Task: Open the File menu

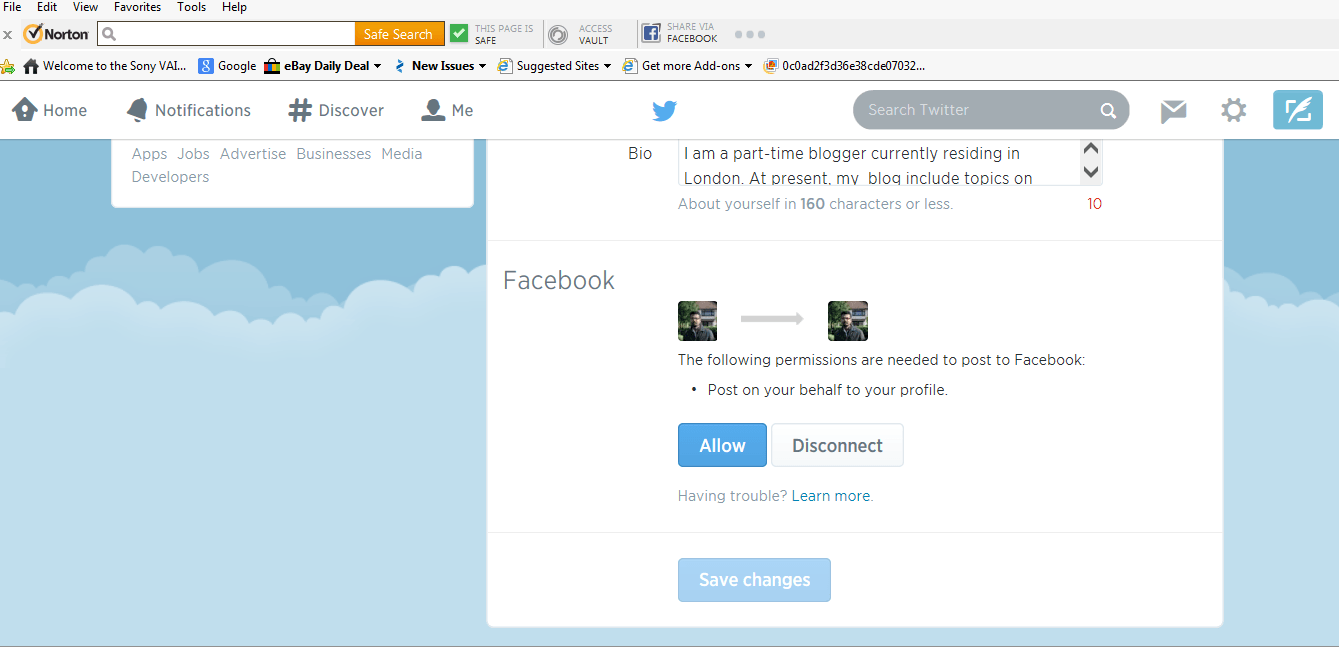Action: [12, 7]
